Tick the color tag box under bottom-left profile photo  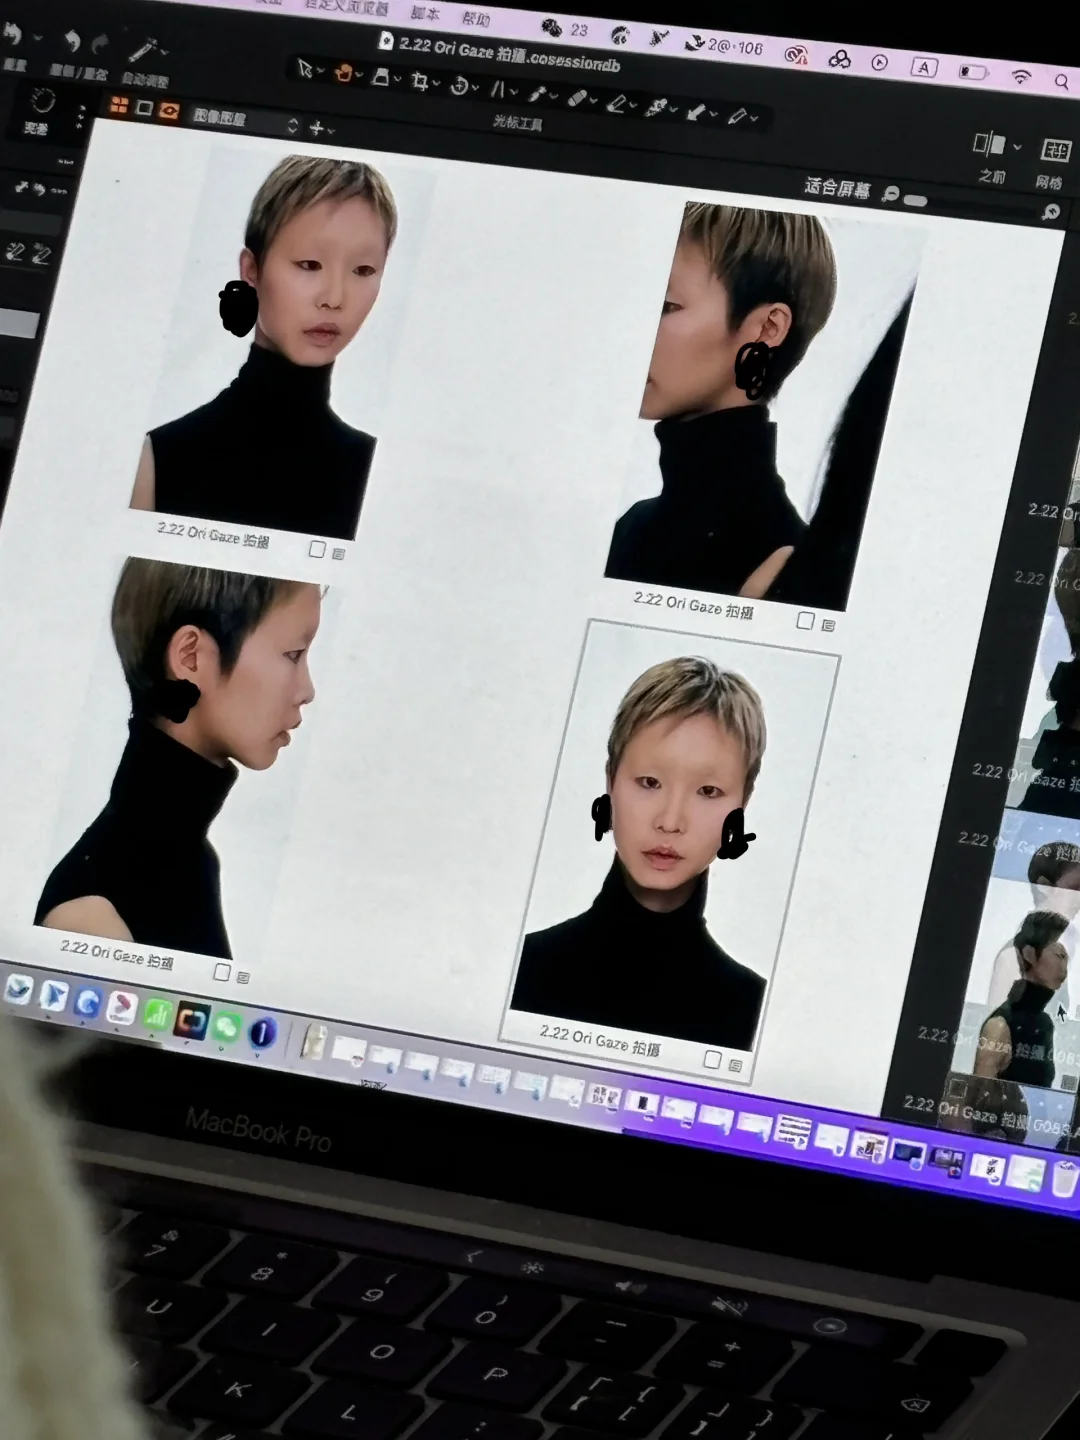[x=222, y=972]
